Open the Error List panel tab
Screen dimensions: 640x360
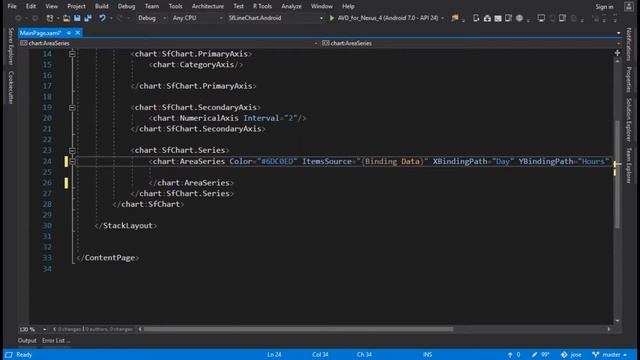(x=56, y=340)
